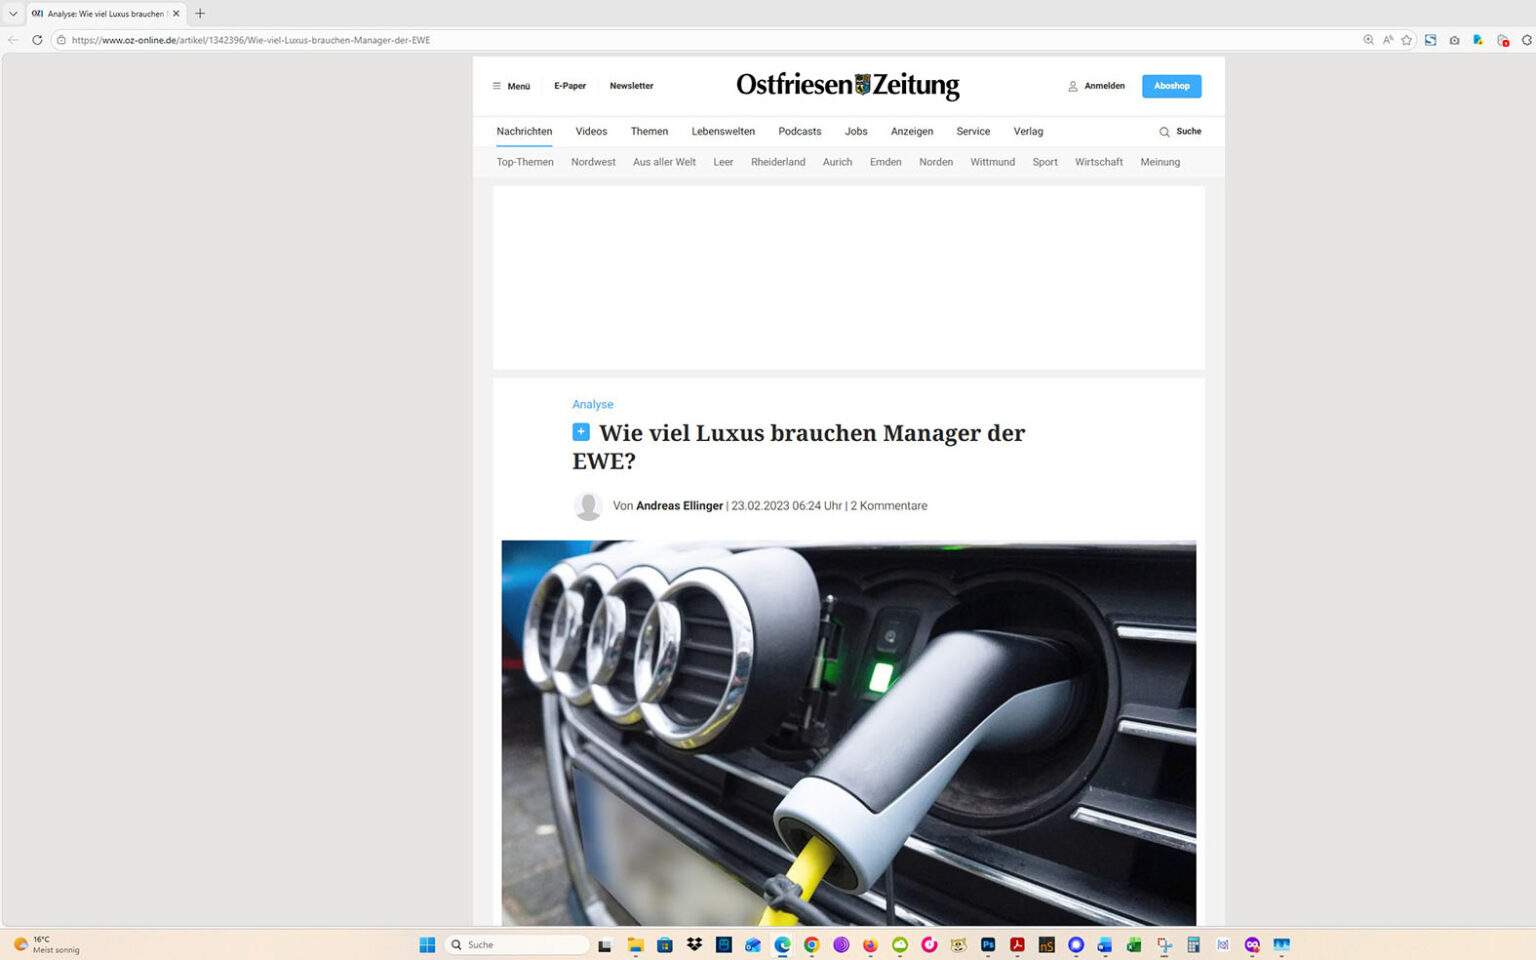Click the blue plus icon beside the headline
The width and height of the screenshot is (1536, 960).
click(x=580, y=431)
